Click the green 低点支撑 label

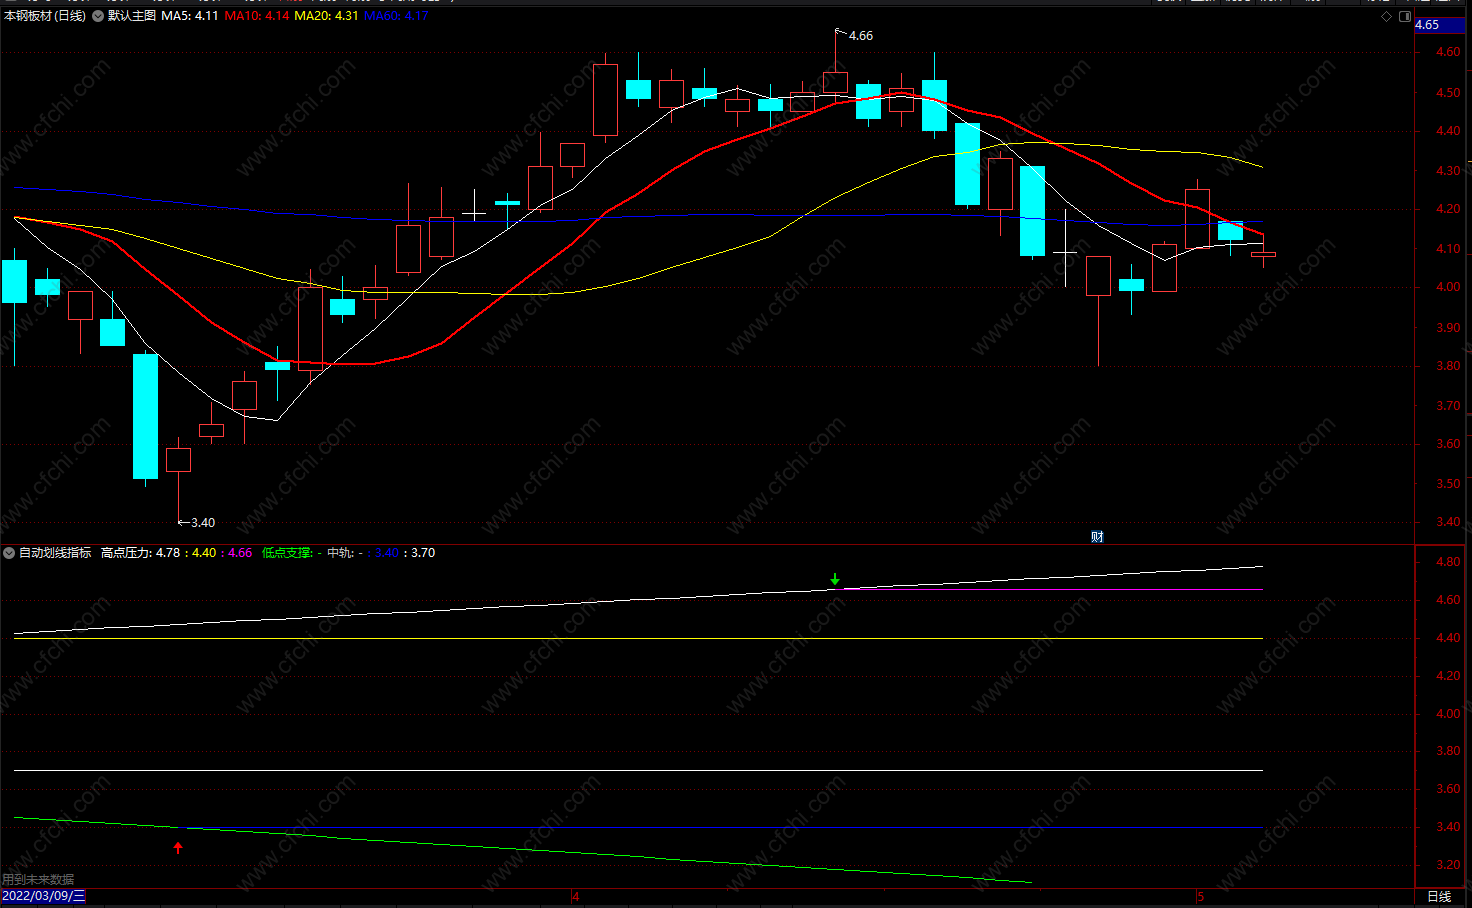(x=287, y=553)
